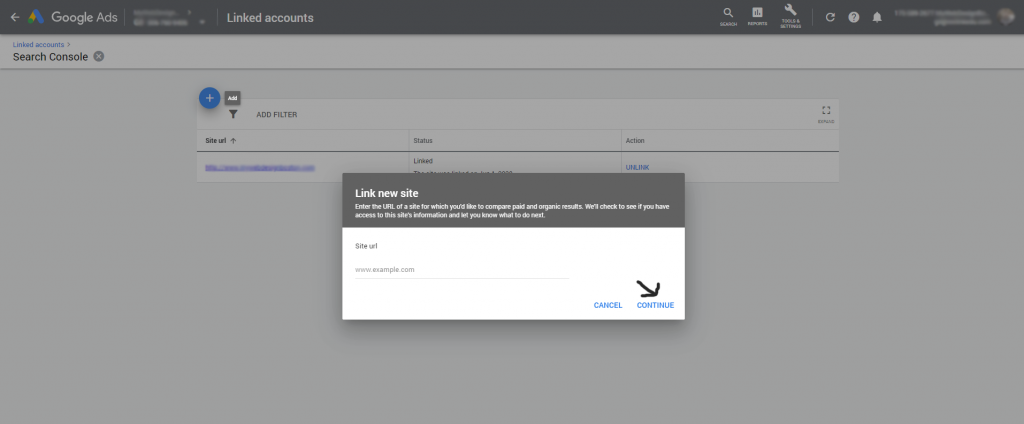Click the Refresh icon
Image resolution: width=1024 pixels, height=424 pixels.
point(830,17)
